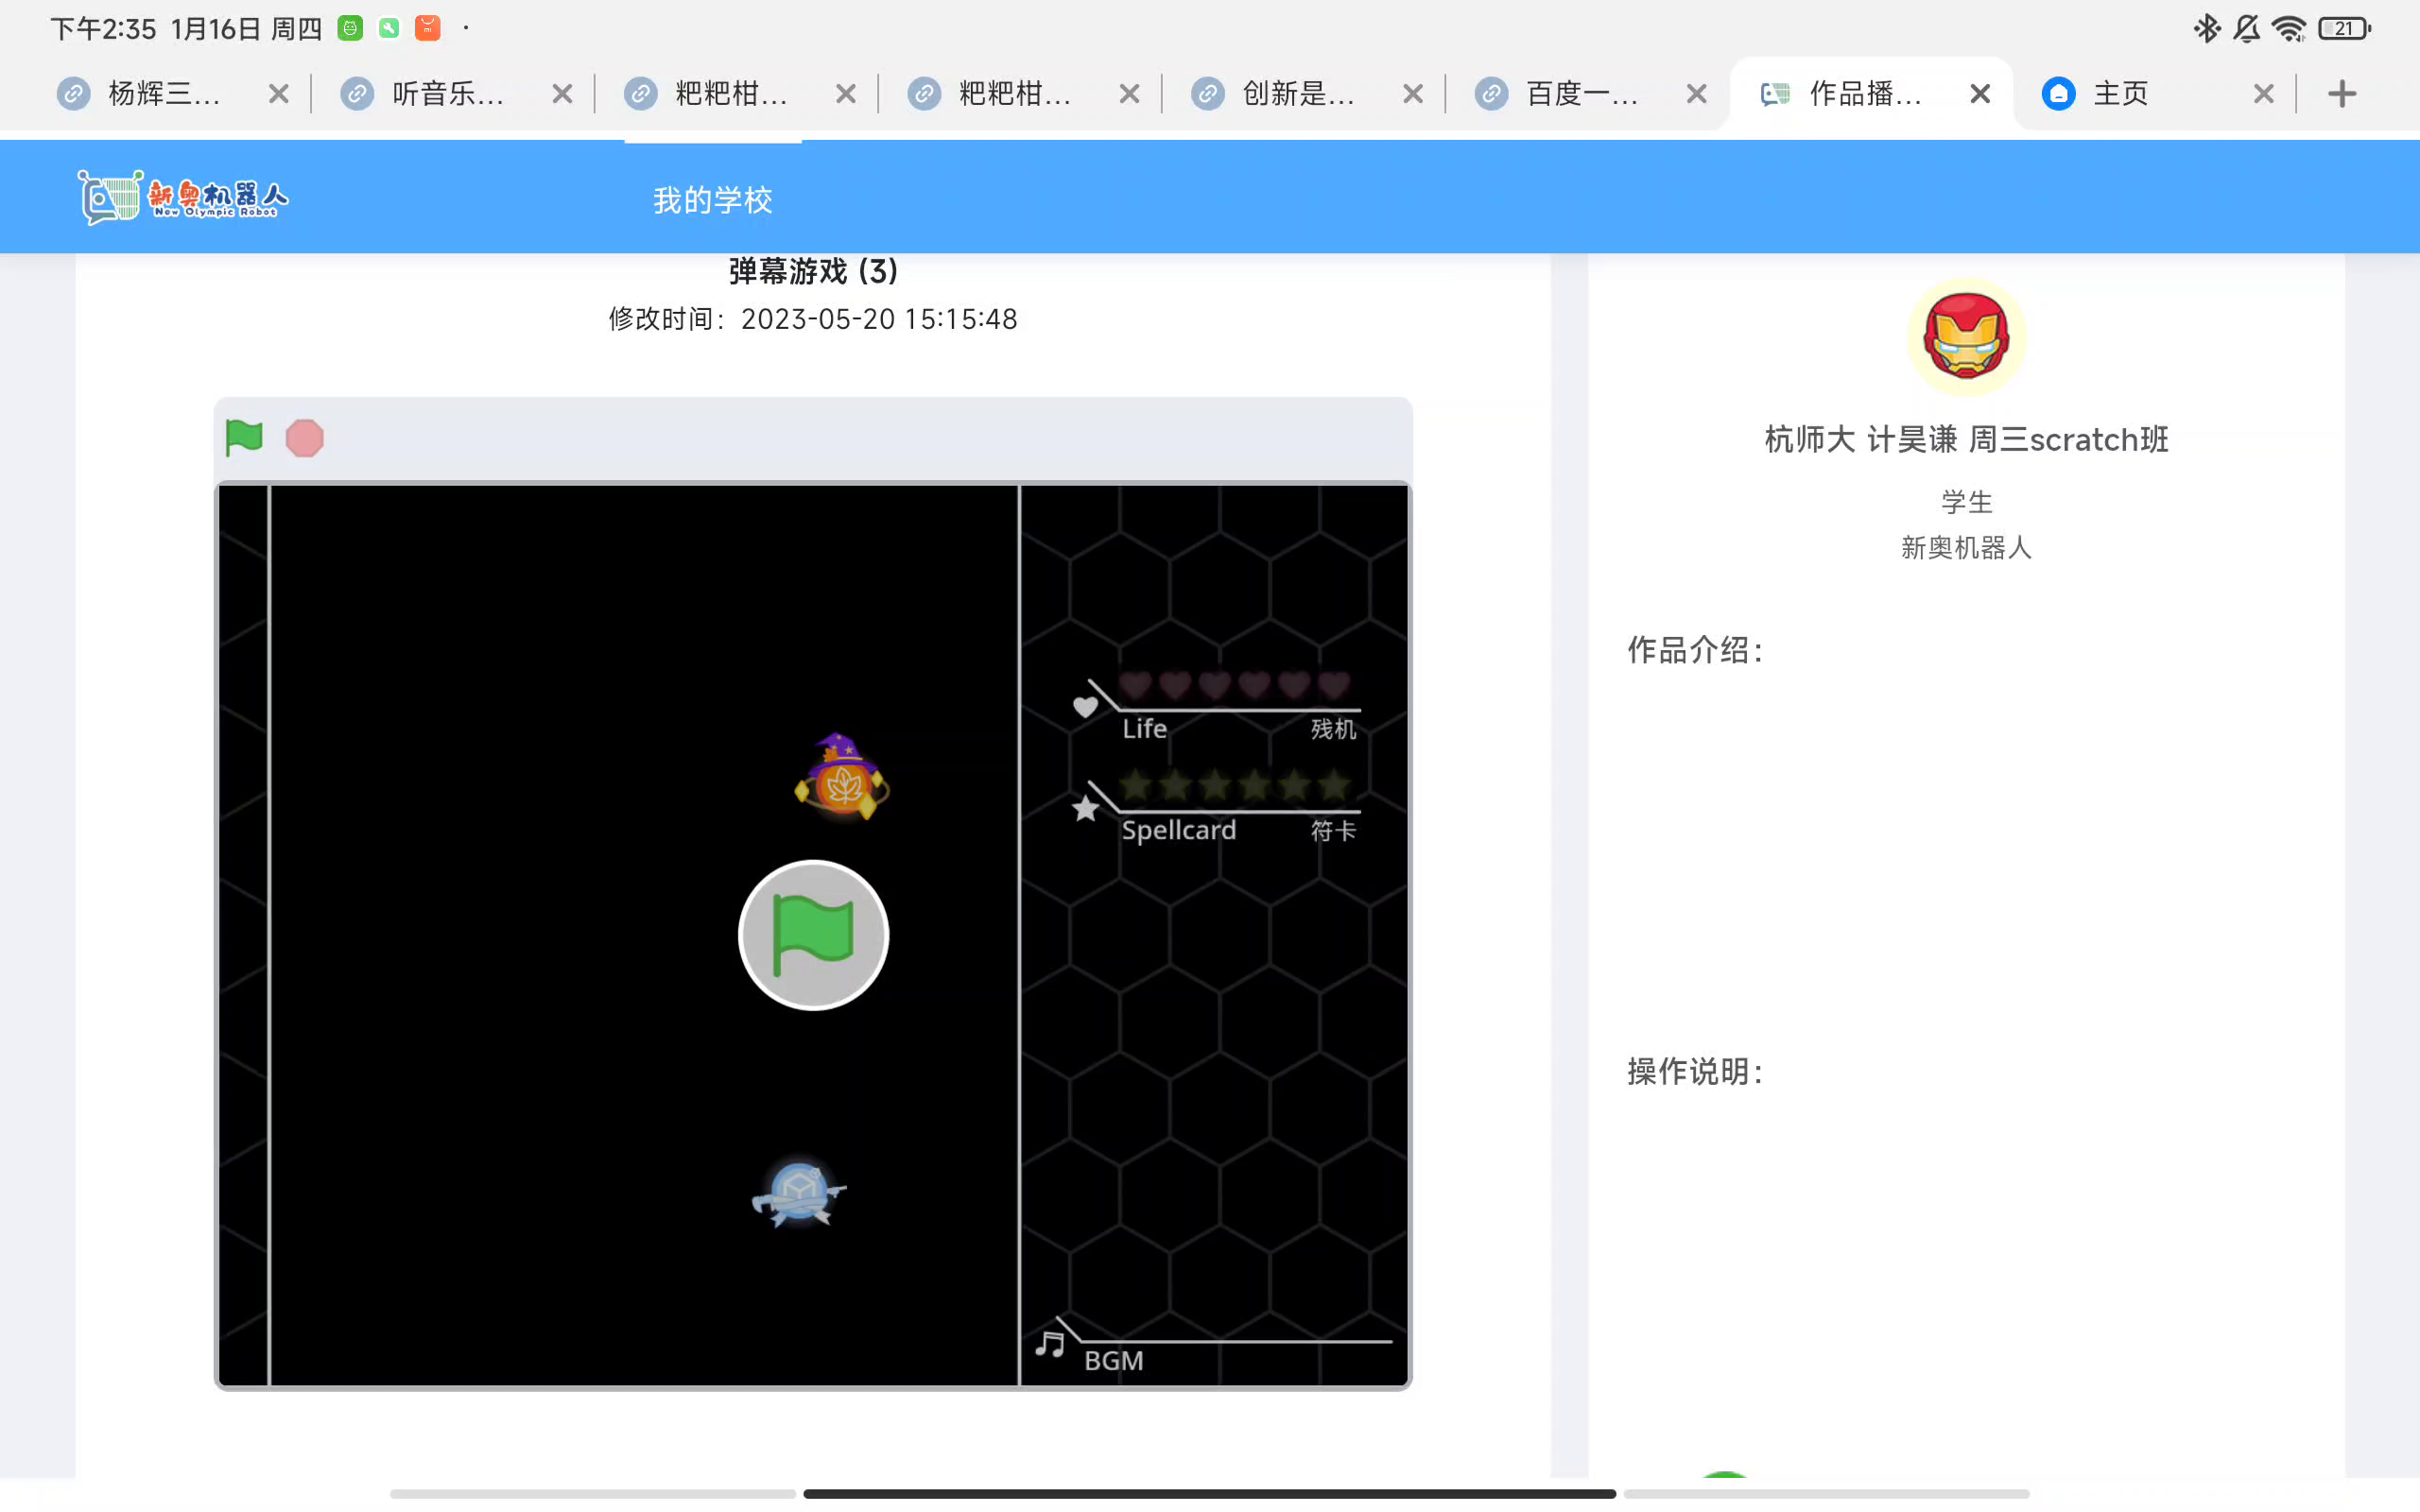Close the 创新是... browser tab

point(1412,94)
